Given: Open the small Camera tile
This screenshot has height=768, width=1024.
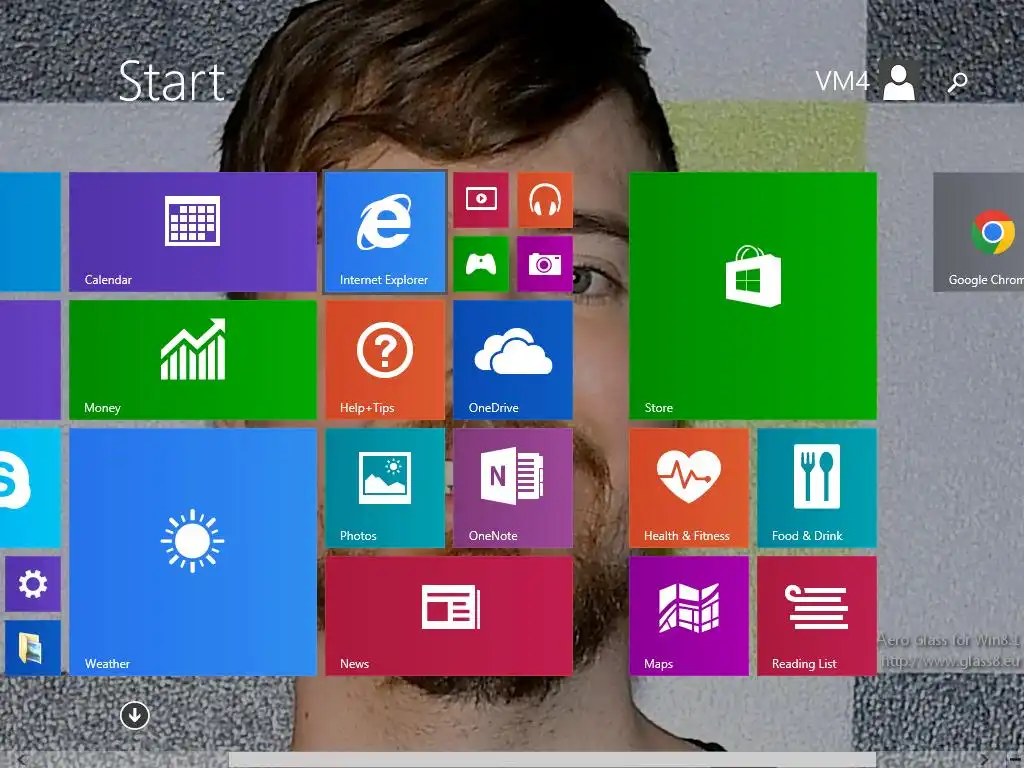Looking at the screenshot, I should pyautogui.click(x=545, y=264).
